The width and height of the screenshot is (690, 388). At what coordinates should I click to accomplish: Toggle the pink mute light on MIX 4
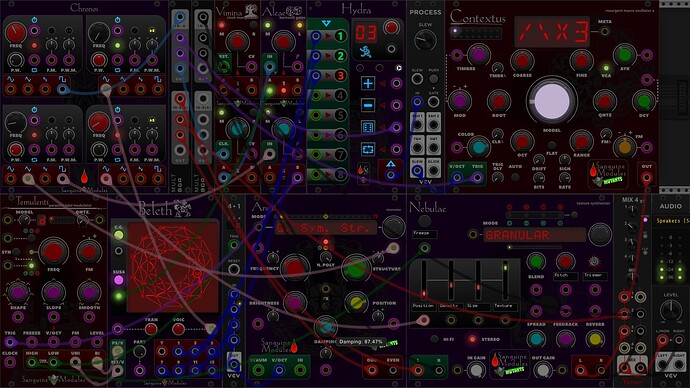646,220
